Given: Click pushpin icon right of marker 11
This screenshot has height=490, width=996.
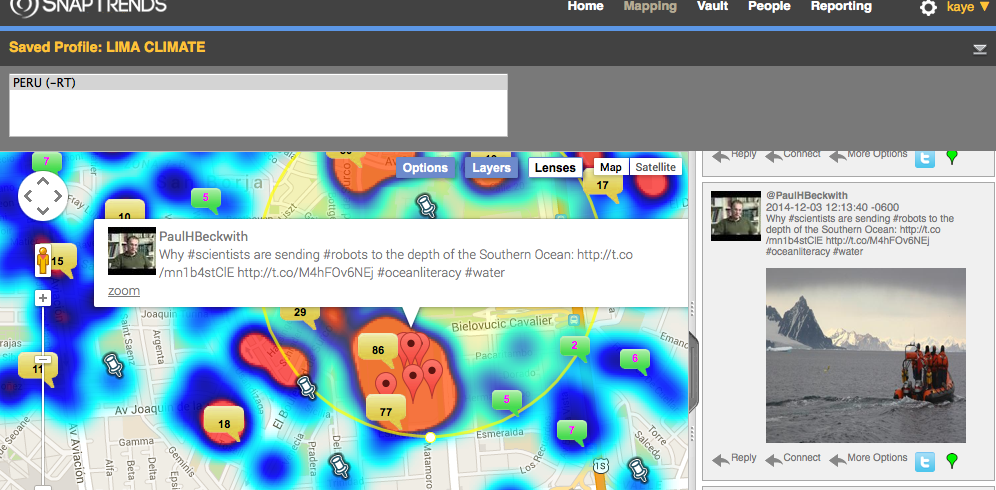Looking at the screenshot, I should coord(113,365).
